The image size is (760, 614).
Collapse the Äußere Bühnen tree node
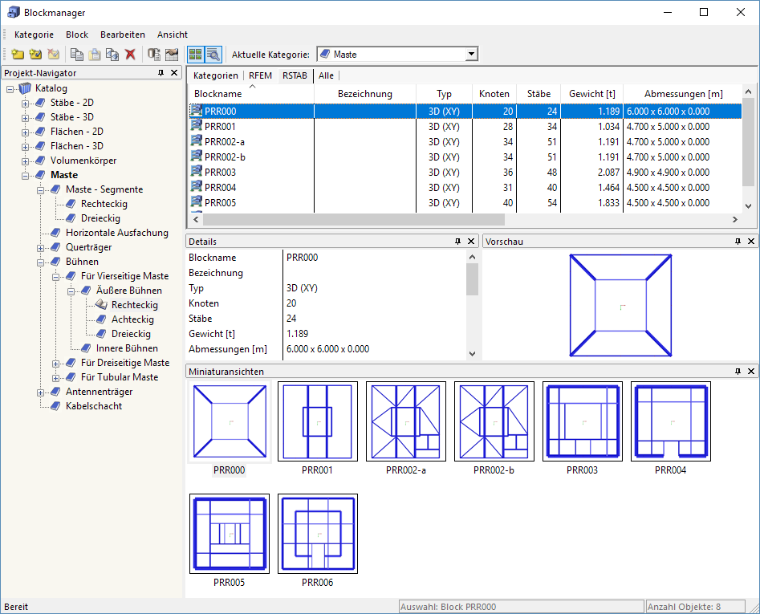coord(71,291)
